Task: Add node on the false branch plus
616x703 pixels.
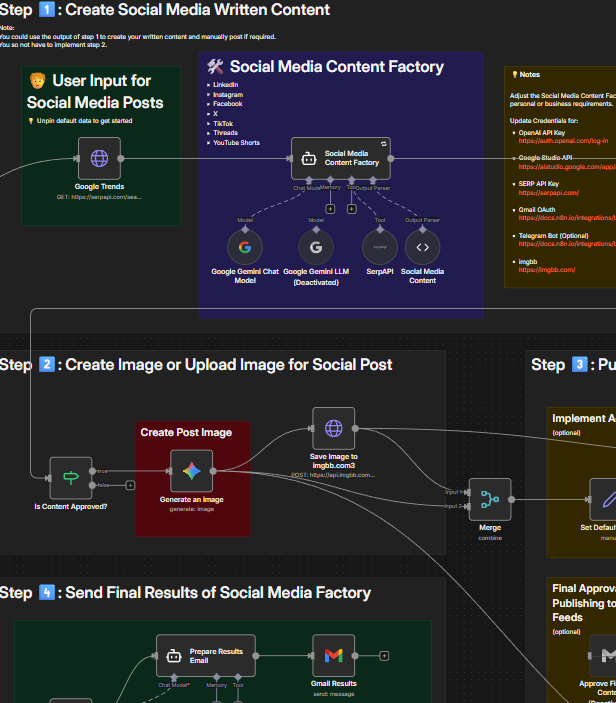Action: tap(130, 485)
